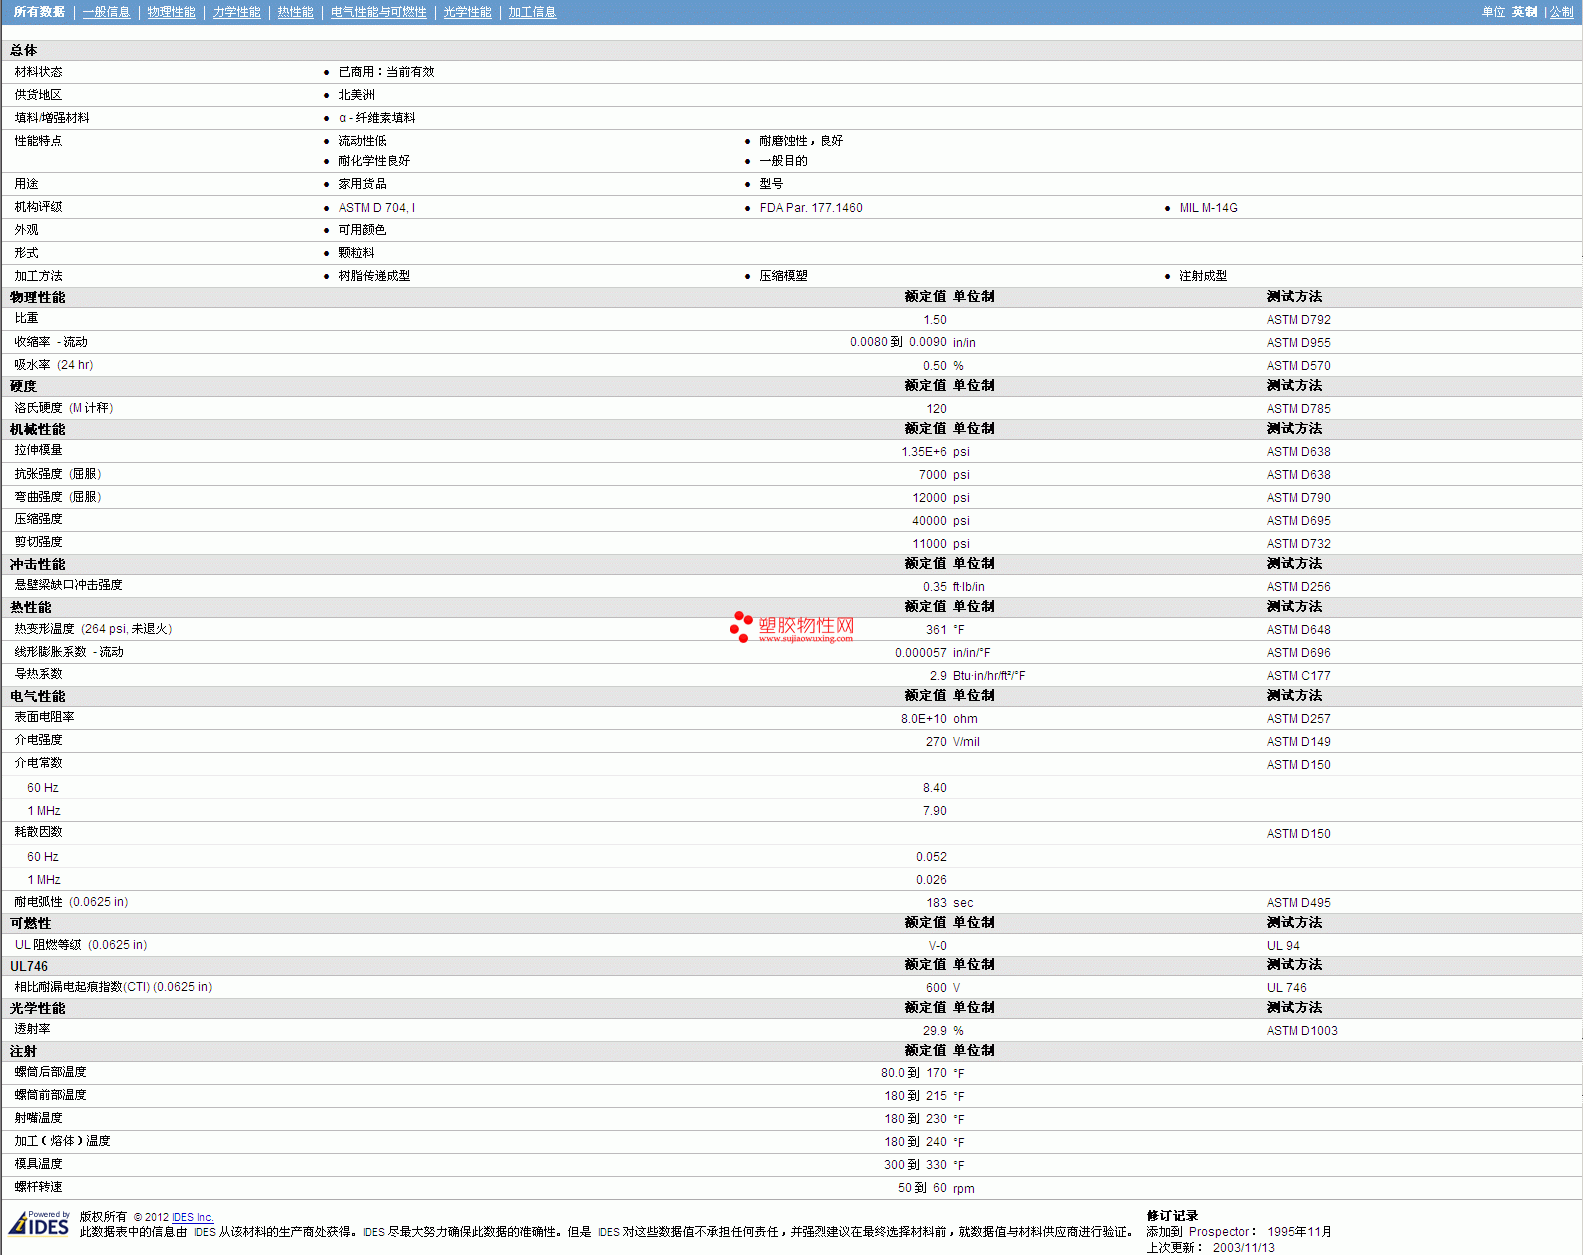The height and width of the screenshot is (1255, 1583).
Task: Click the ASTM D648 test method text
Action: pyautogui.click(x=1298, y=630)
